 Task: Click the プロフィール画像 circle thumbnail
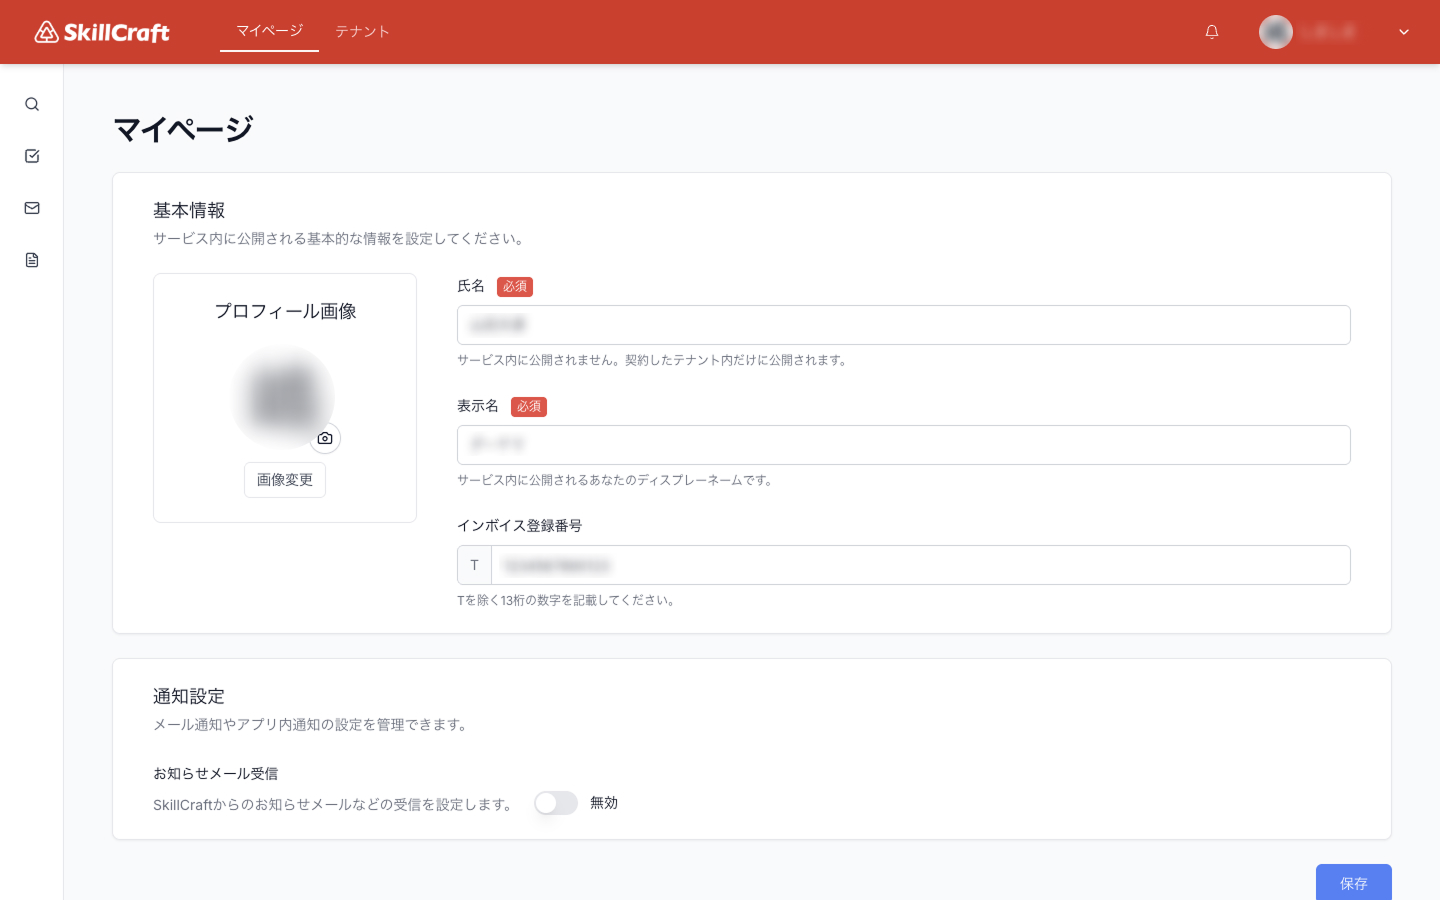284,397
